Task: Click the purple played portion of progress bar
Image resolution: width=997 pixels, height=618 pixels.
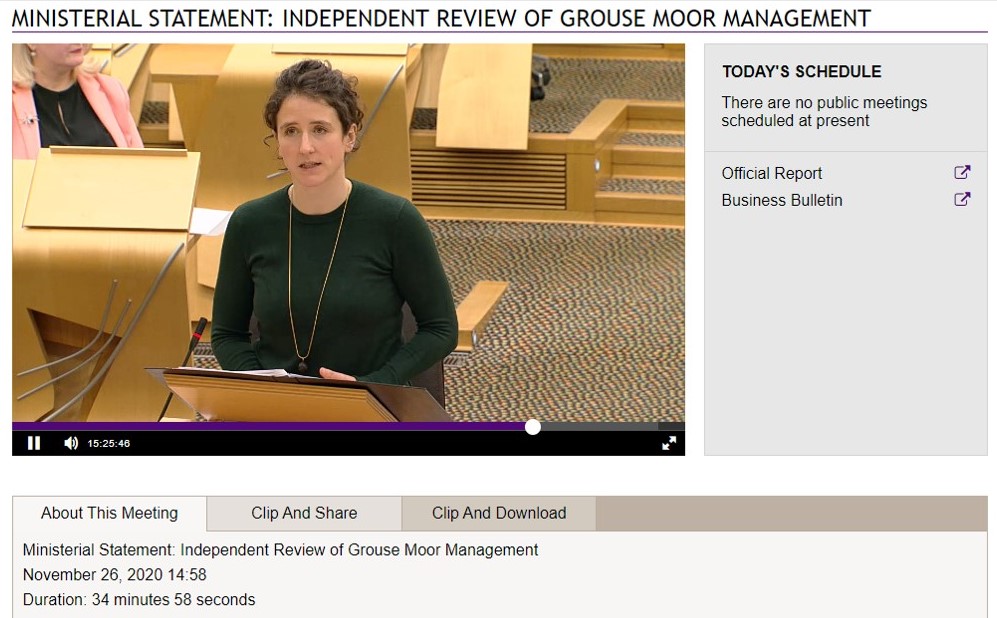Action: [270, 427]
